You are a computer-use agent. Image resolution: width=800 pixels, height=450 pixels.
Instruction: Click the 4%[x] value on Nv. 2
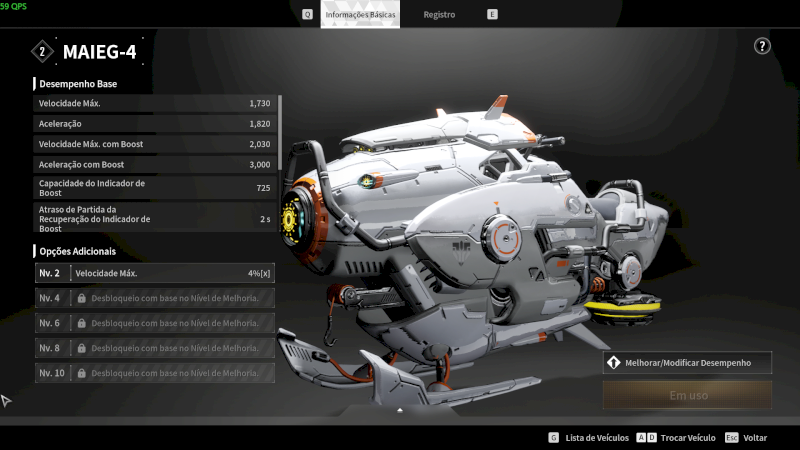click(x=259, y=273)
